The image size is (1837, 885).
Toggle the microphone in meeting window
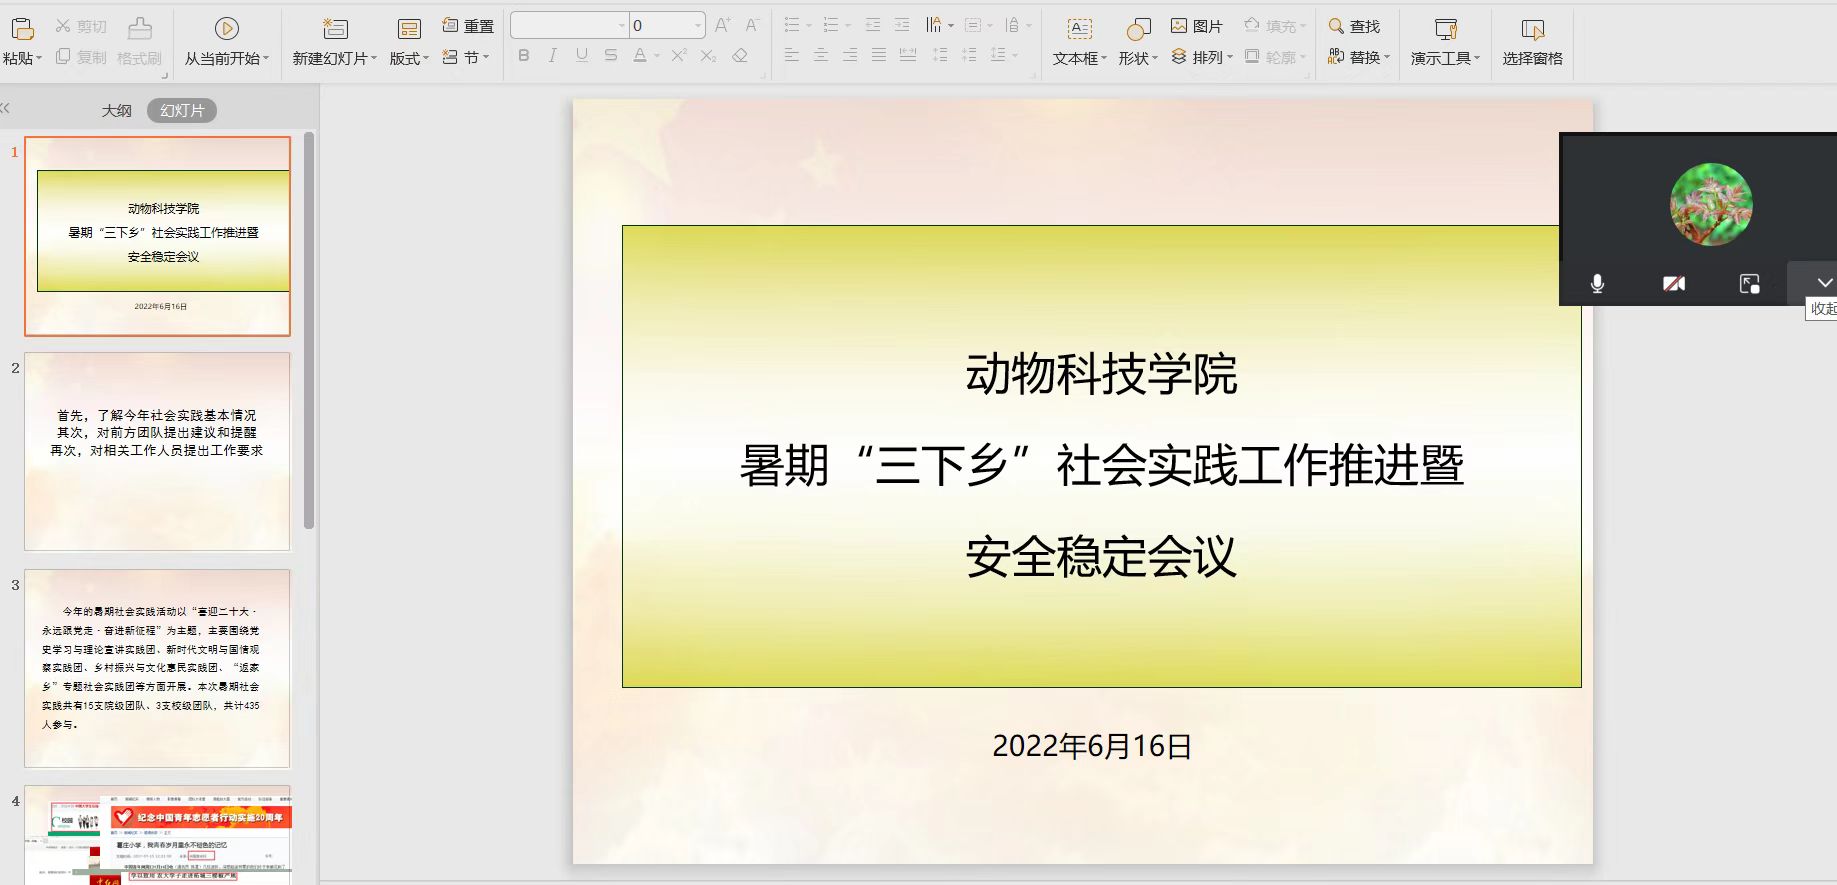pyautogui.click(x=1597, y=284)
